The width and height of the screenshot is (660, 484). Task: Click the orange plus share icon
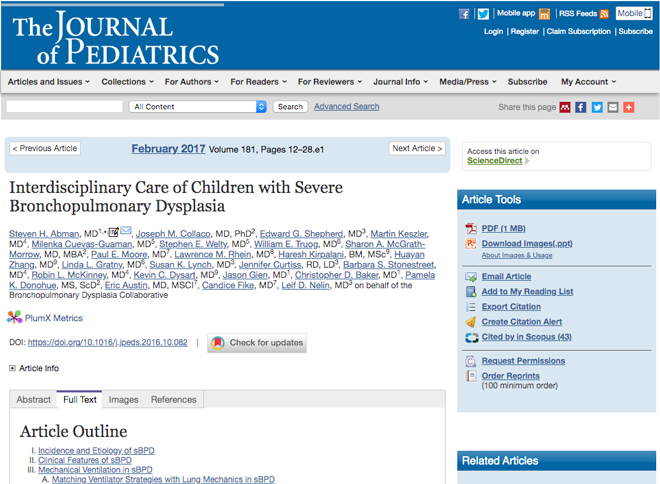click(629, 107)
